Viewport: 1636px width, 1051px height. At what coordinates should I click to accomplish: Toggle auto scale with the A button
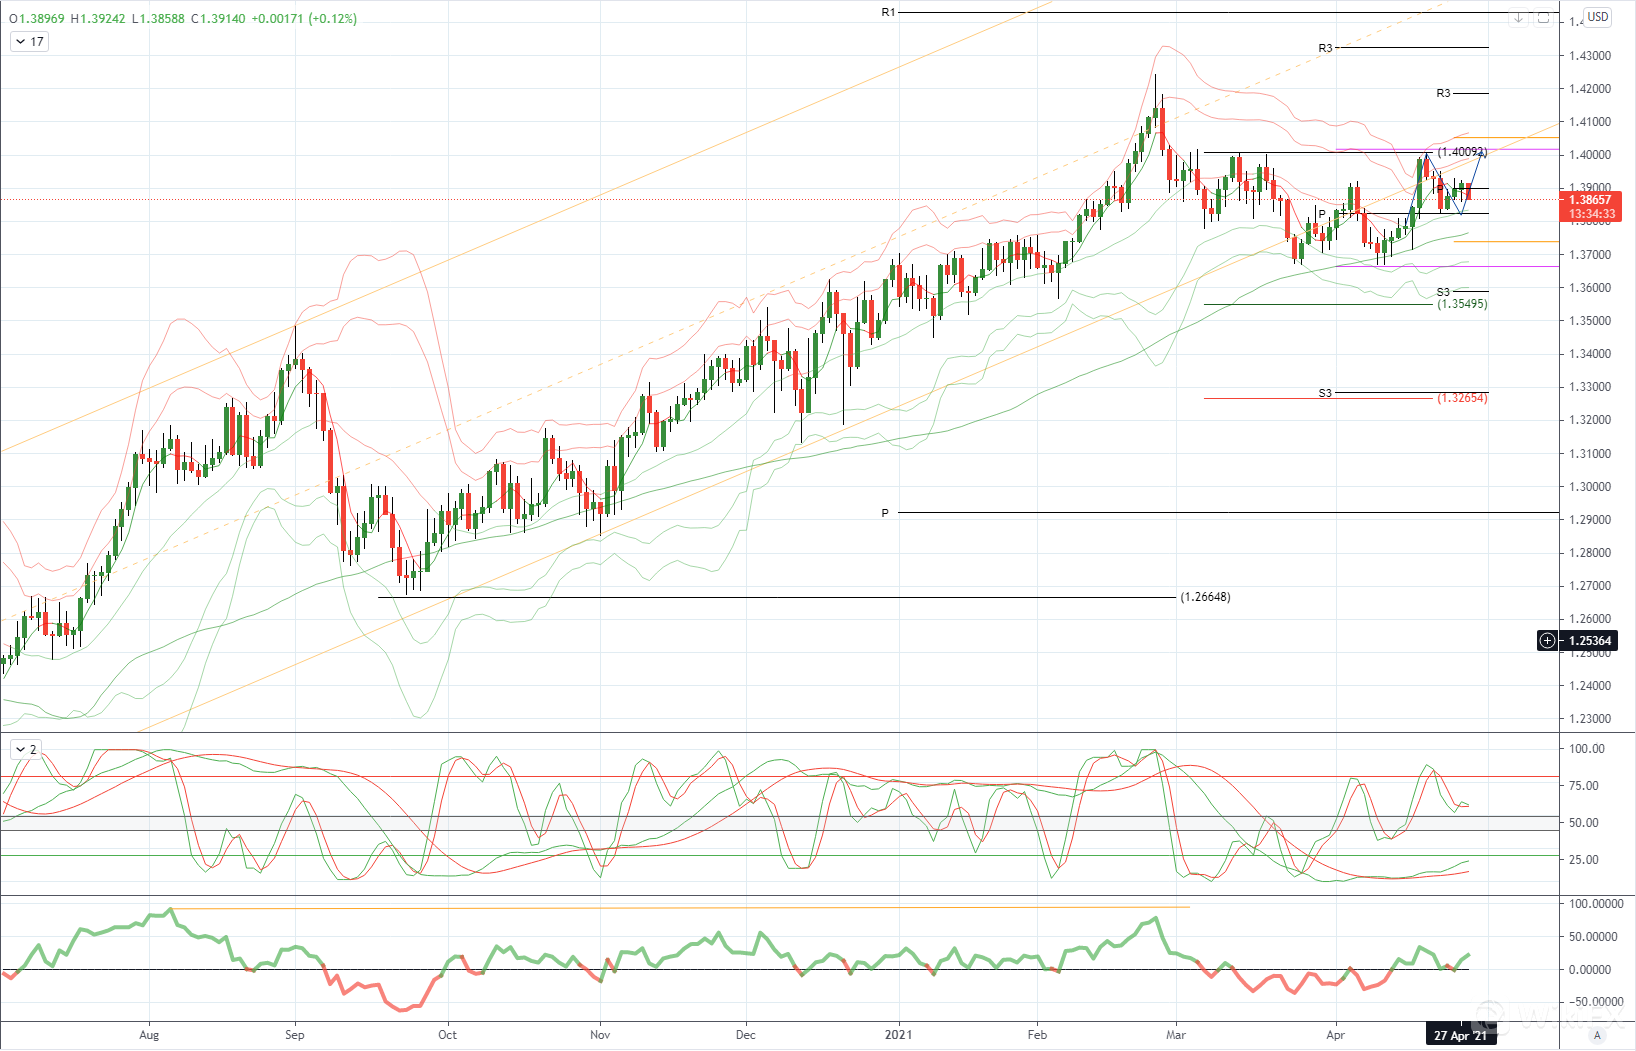pos(1598,1035)
